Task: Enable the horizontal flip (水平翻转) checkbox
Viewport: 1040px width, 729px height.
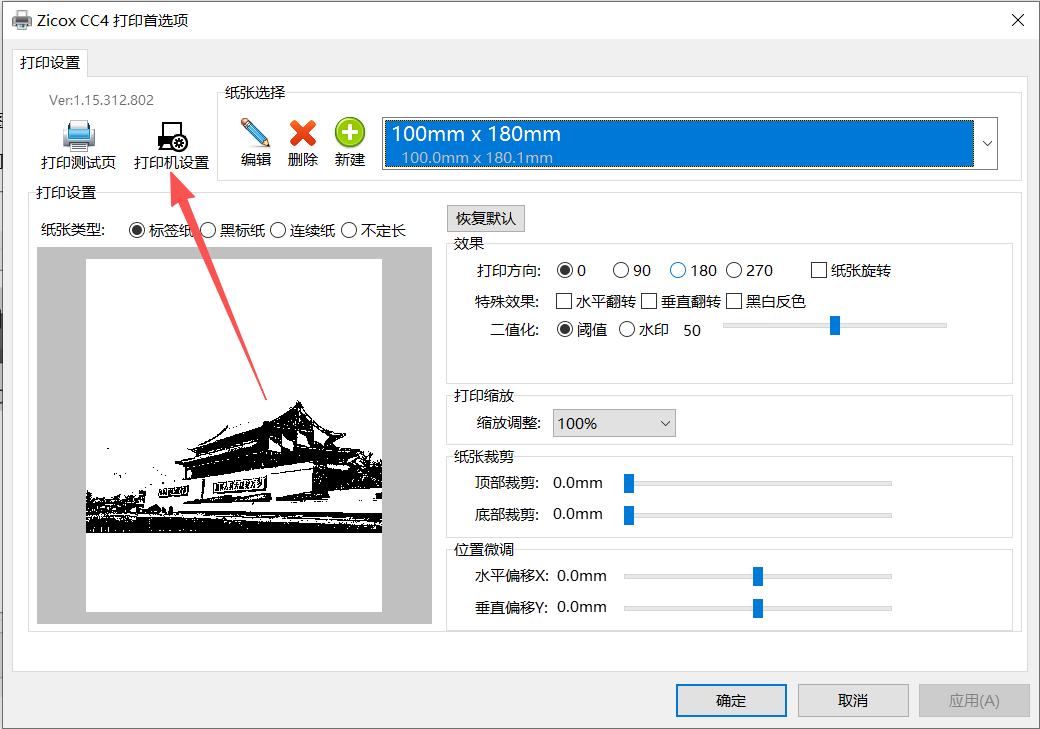Action: tap(564, 301)
